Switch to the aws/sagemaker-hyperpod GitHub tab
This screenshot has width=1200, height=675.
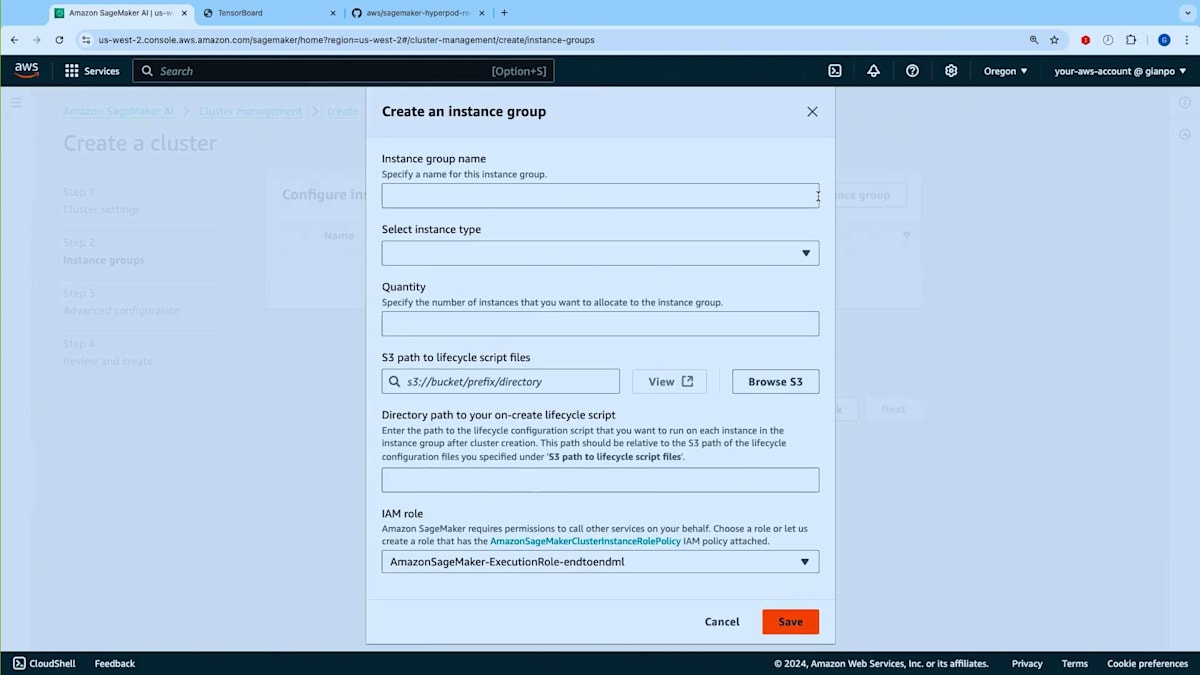(418, 13)
